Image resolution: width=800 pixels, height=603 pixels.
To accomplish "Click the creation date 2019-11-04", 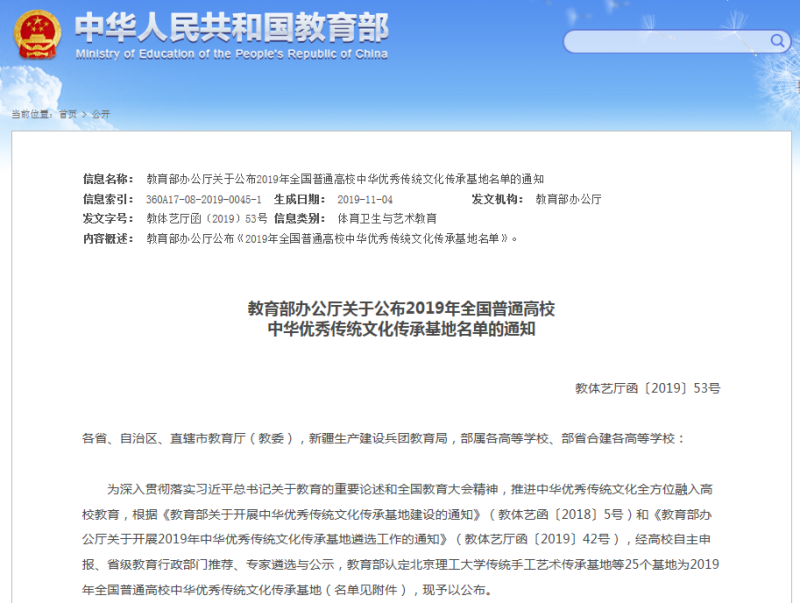I will click(x=366, y=199).
